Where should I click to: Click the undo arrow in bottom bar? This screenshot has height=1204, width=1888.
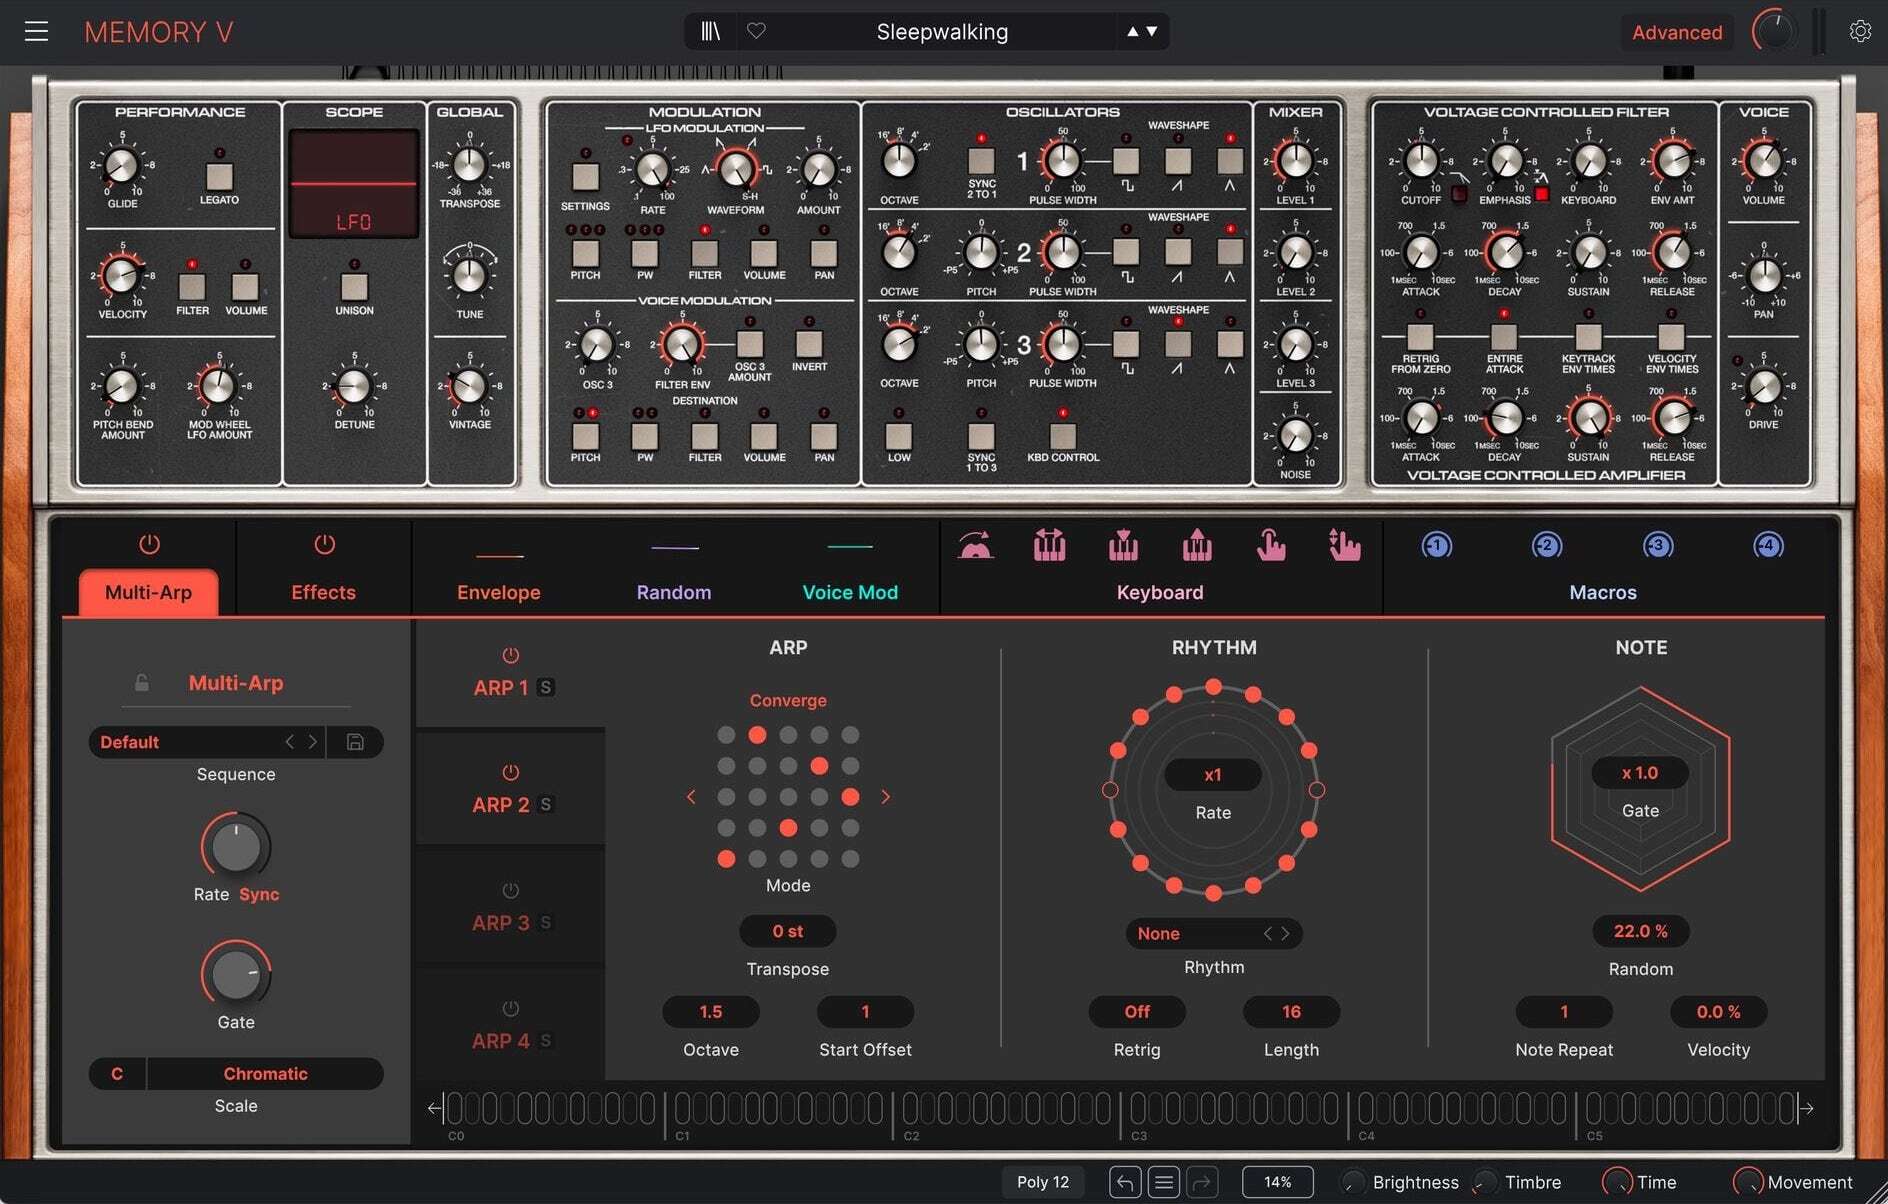(x=1125, y=1182)
